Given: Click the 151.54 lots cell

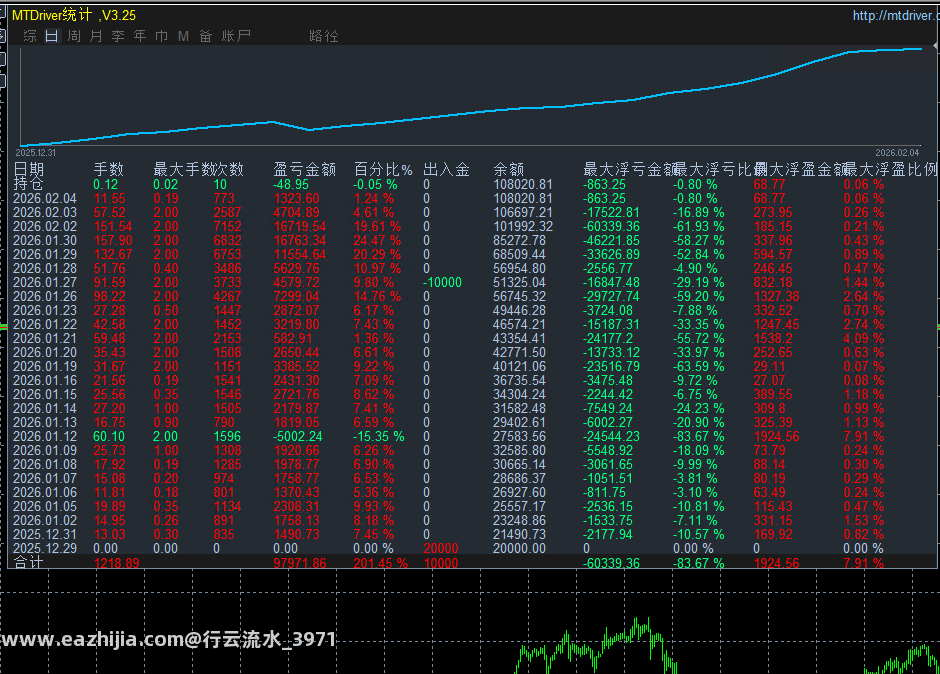Looking at the screenshot, I should [113, 227].
